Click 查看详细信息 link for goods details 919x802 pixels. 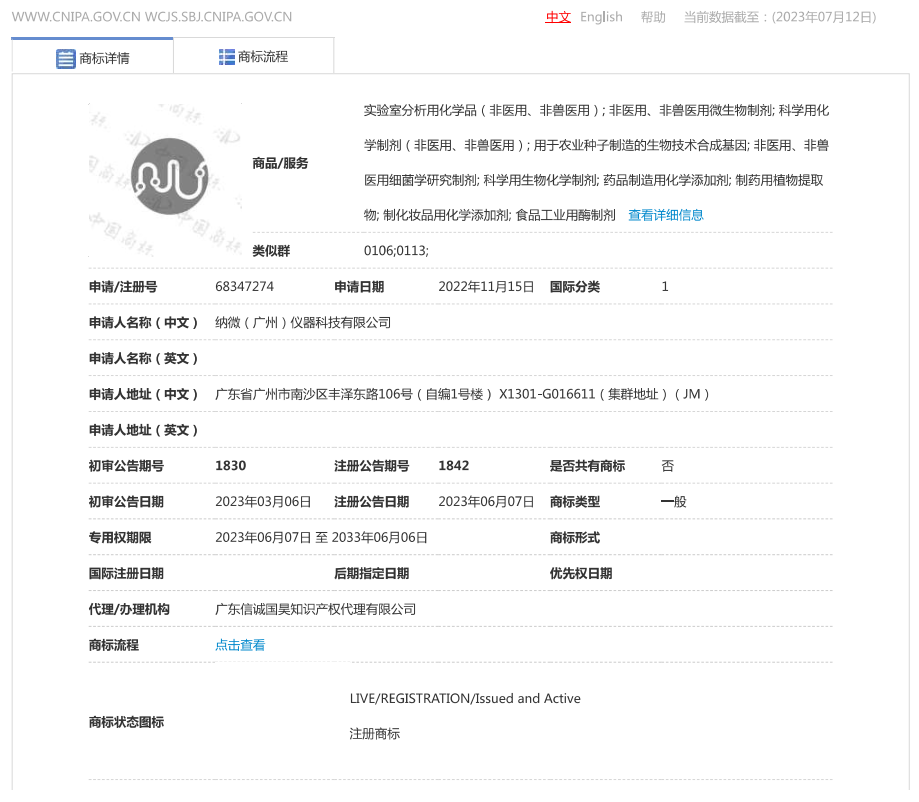pyautogui.click(x=665, y=215)
